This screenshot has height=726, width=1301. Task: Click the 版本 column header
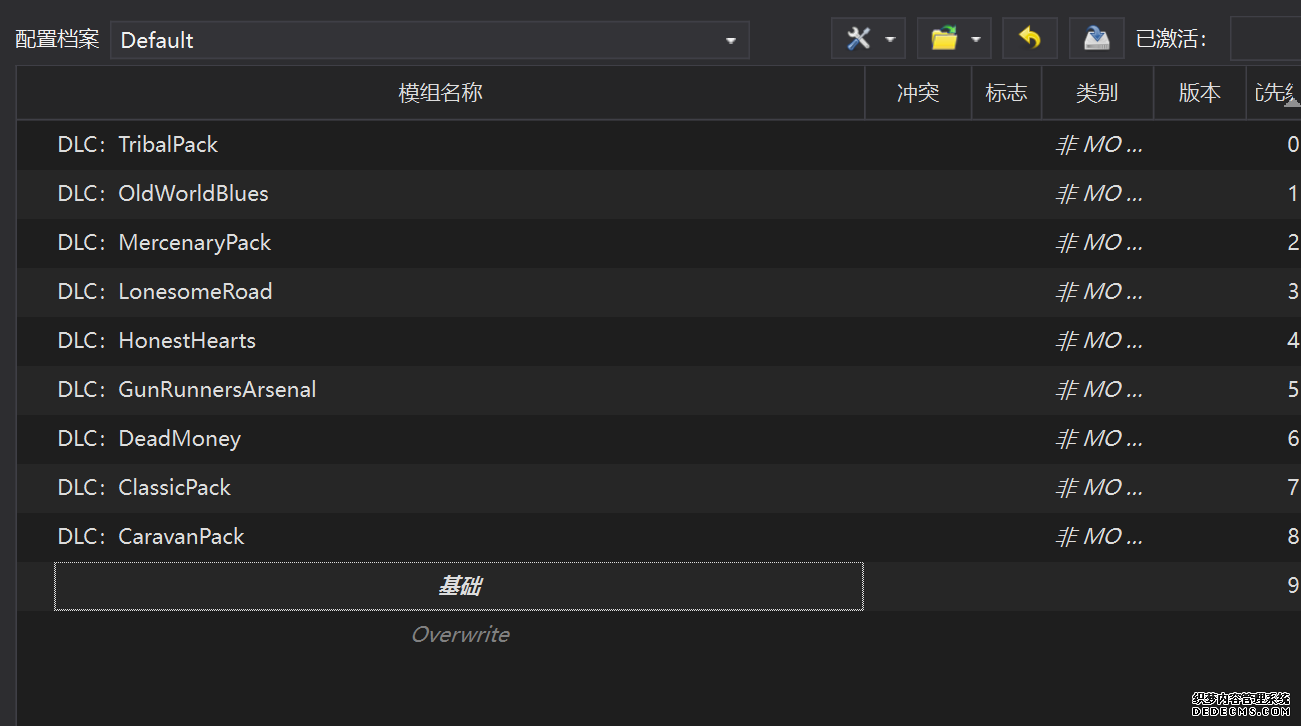click(x=1199, y=93)
